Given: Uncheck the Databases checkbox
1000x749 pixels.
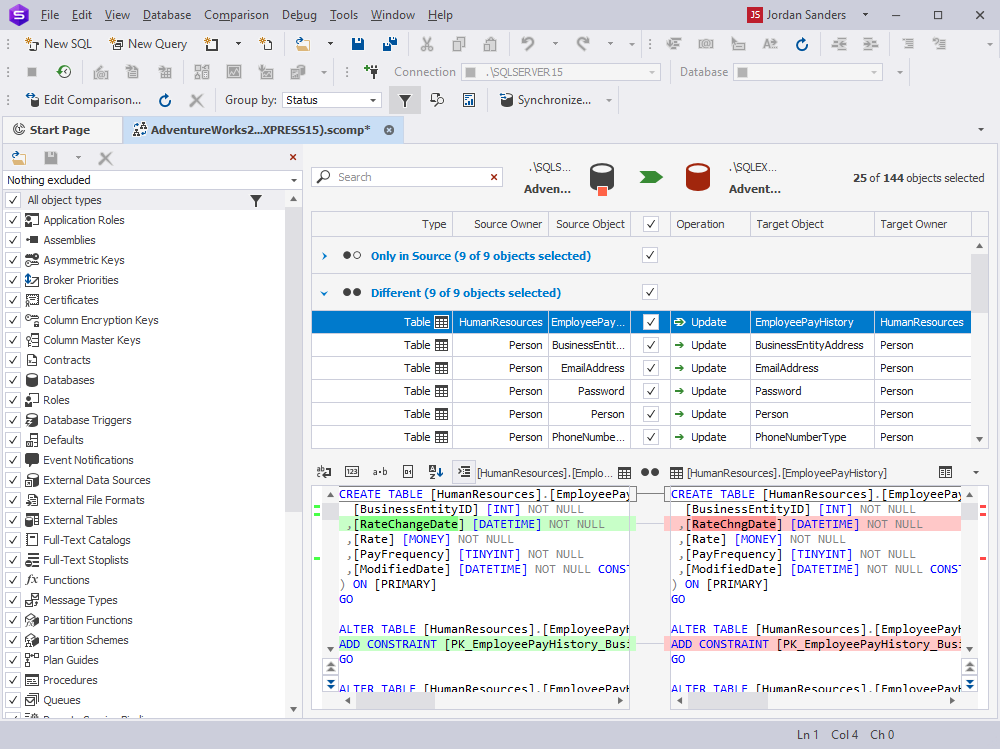Looking at the screenshot, I should (13, 380).
